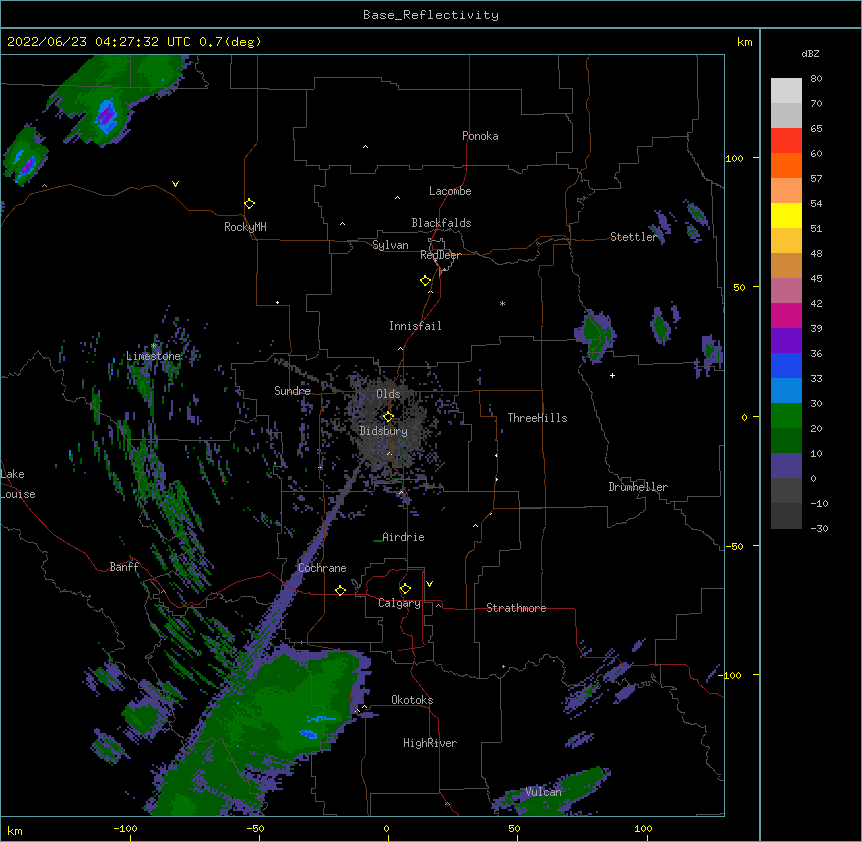Click the yellow diamond marker above RockyMH
Image resolution: width=862 pixels, height=842 pixels.
[x=250, y=204]
